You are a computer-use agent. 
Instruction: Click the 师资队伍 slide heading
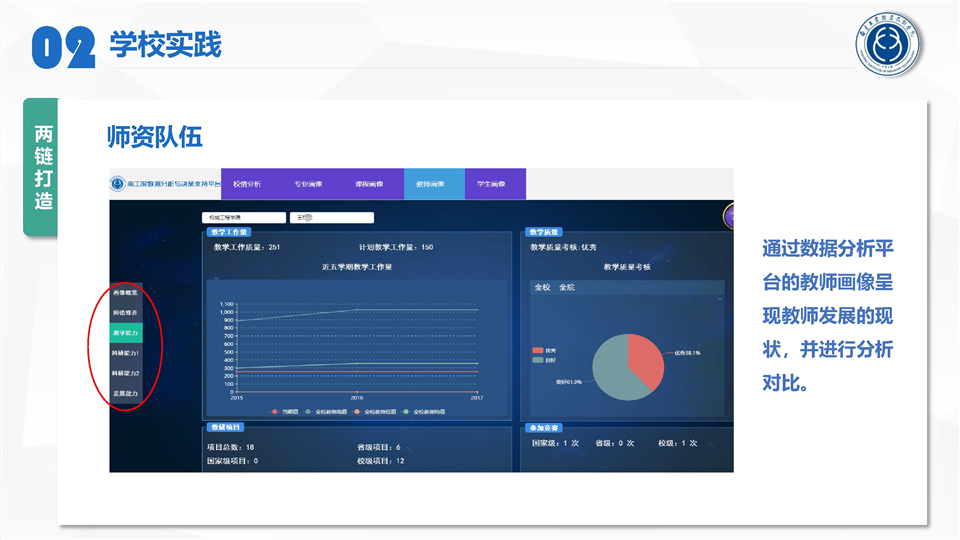pyautogui.click(x=154, y=137)
